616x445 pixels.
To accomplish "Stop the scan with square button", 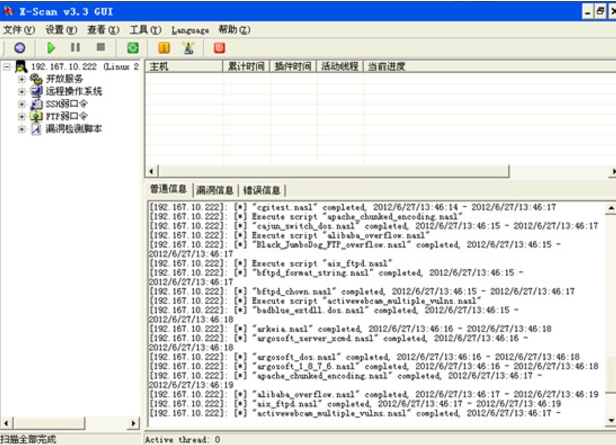I will pos(101,47).
